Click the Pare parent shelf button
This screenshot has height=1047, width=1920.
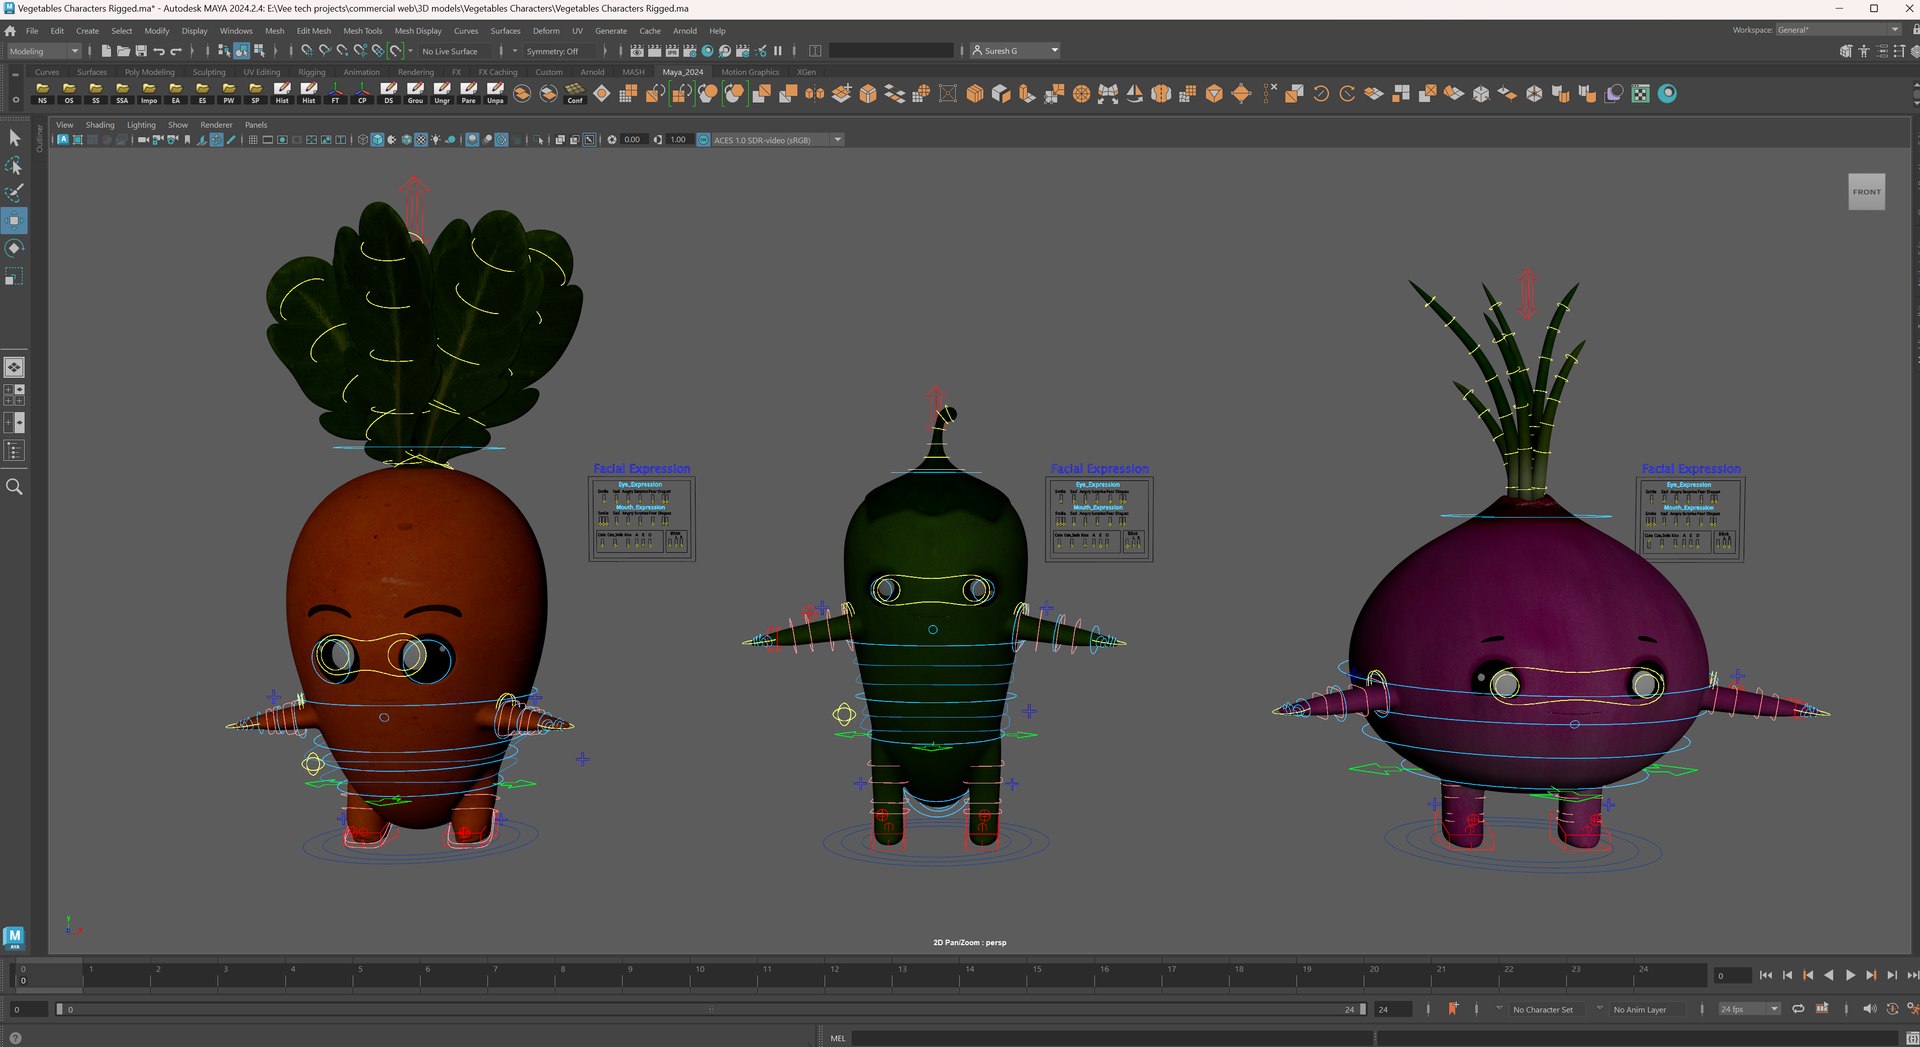(469, 93)
